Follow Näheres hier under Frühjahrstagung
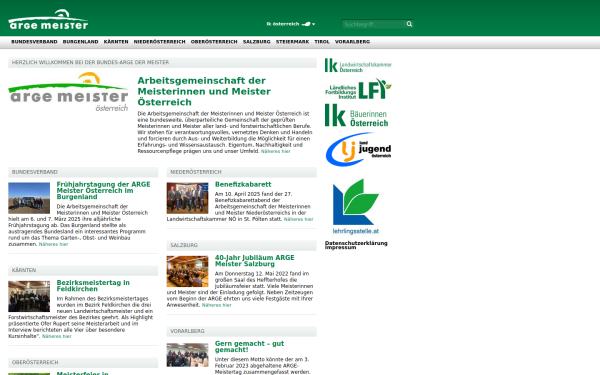The height and width of the screenshot is (375, 600). tap(54, 245)
